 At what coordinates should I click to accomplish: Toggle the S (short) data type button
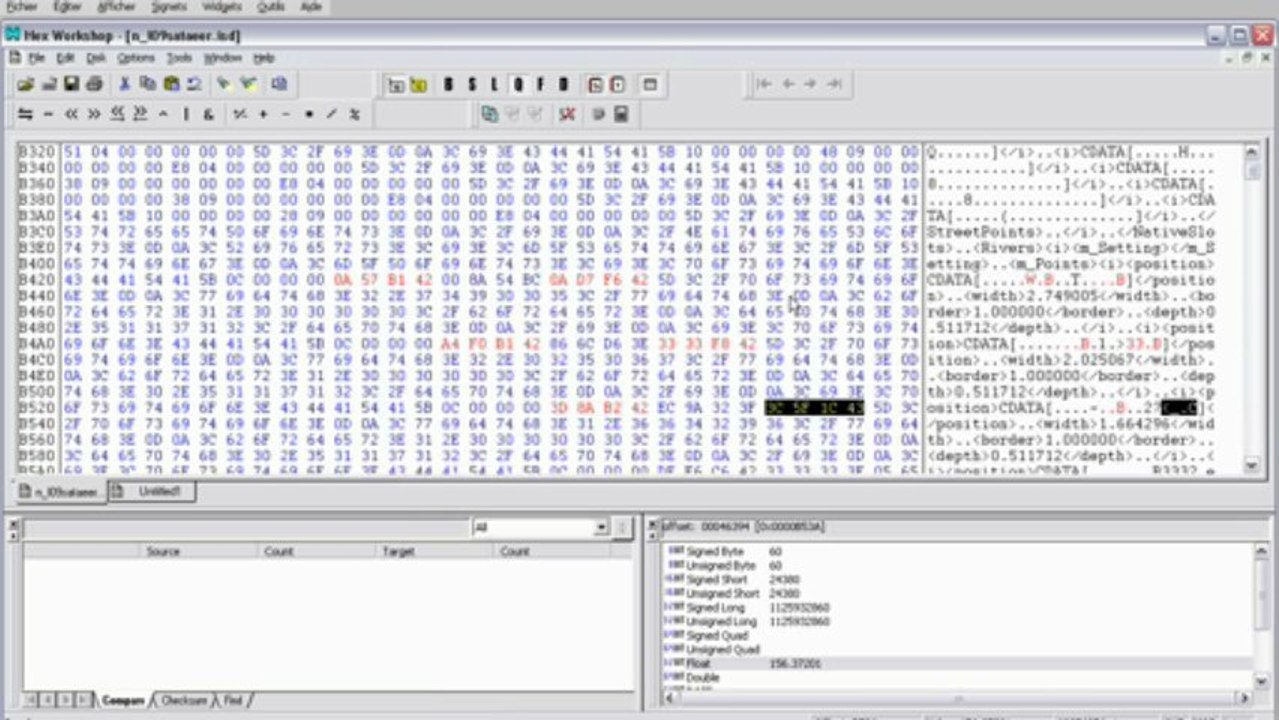point(471,85)
